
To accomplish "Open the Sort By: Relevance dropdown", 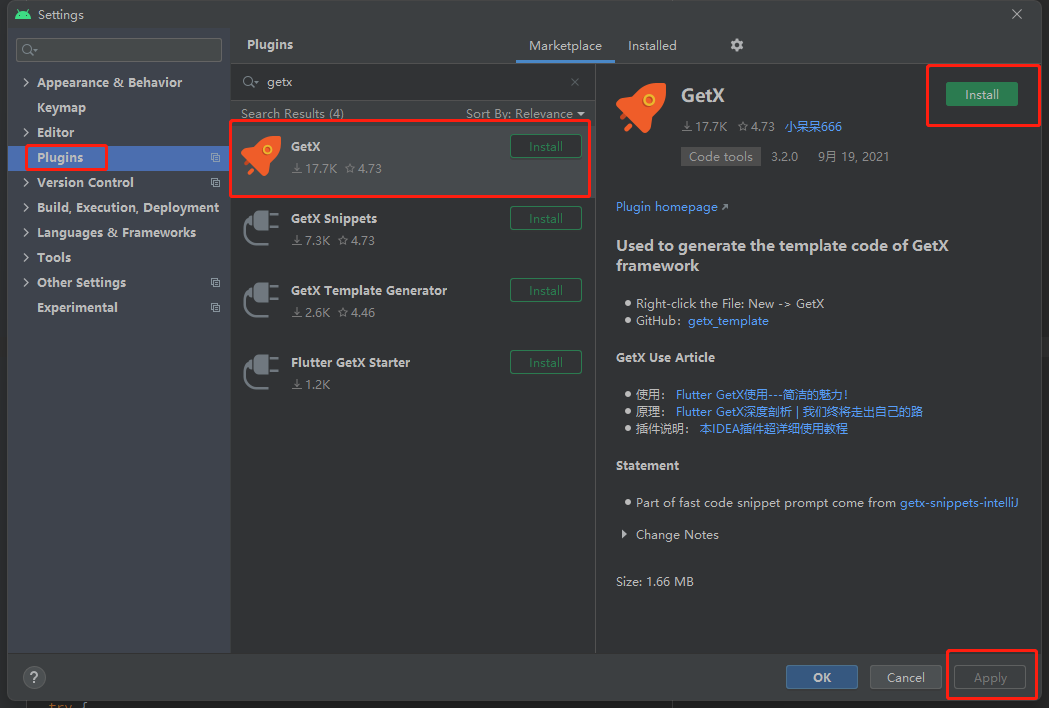I will (525, 113).
